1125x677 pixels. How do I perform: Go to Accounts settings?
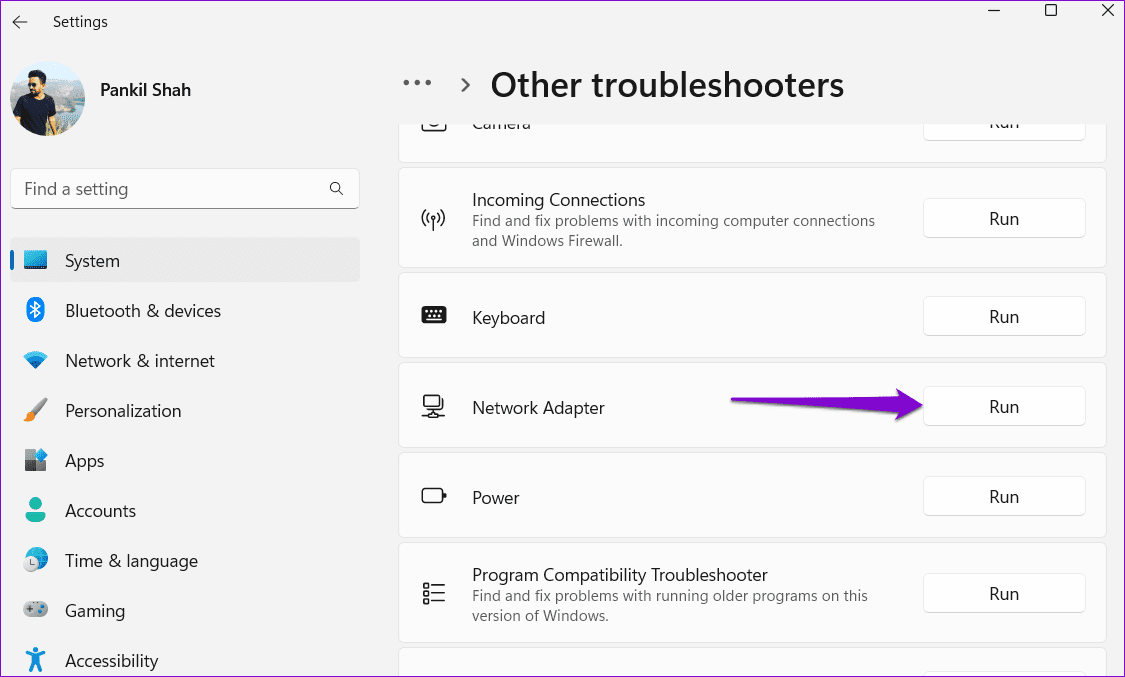point(100,511)
